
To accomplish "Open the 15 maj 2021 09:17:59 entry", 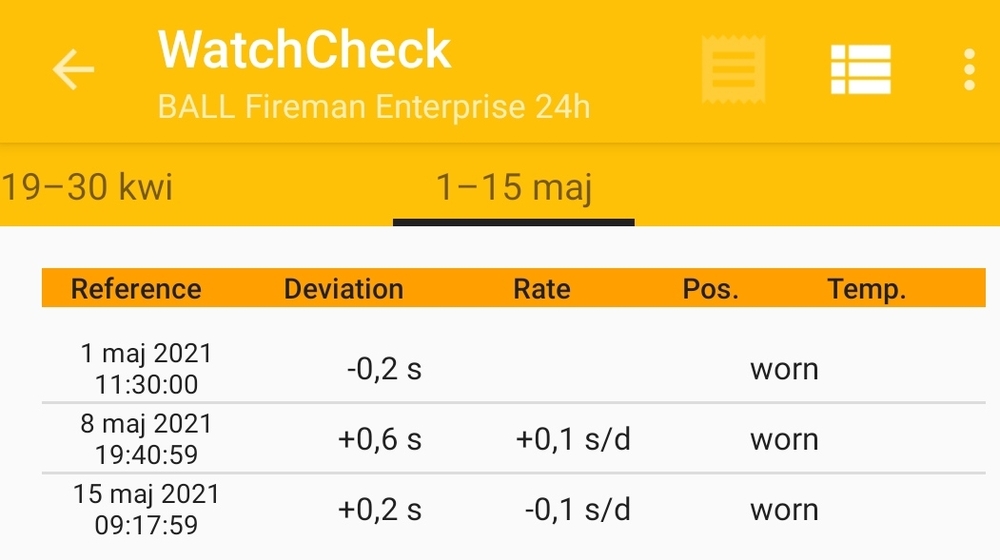I will (146, 509).
